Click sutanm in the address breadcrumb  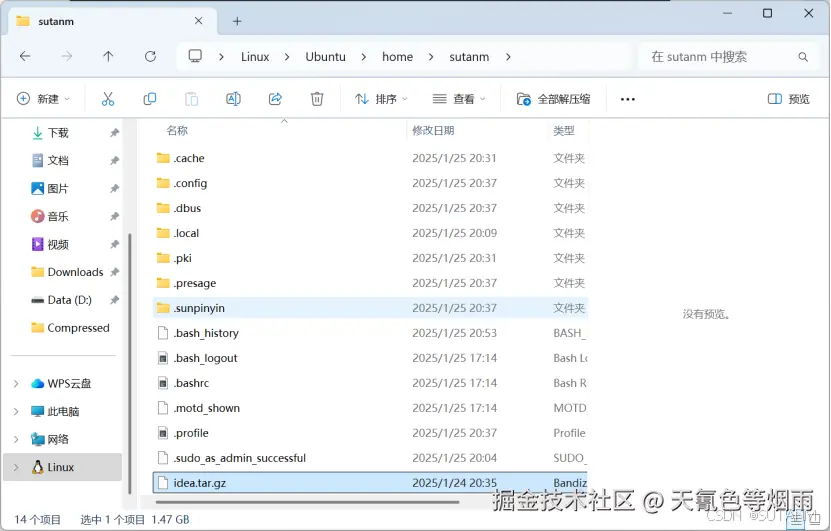(469, 57)
